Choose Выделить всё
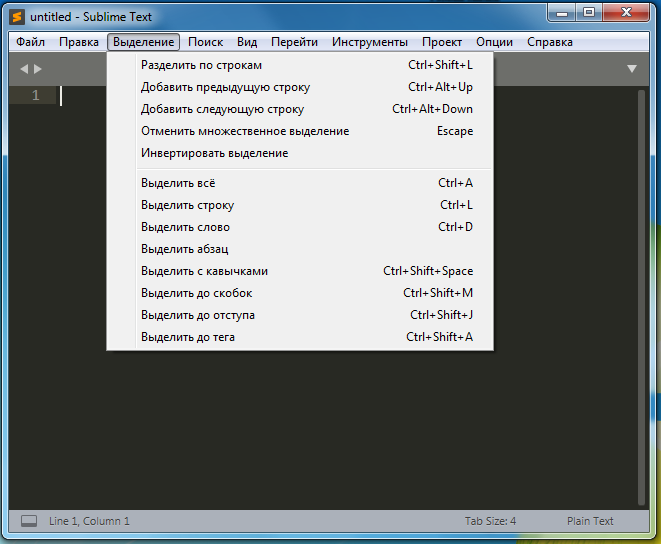 [x=300, y=183]
